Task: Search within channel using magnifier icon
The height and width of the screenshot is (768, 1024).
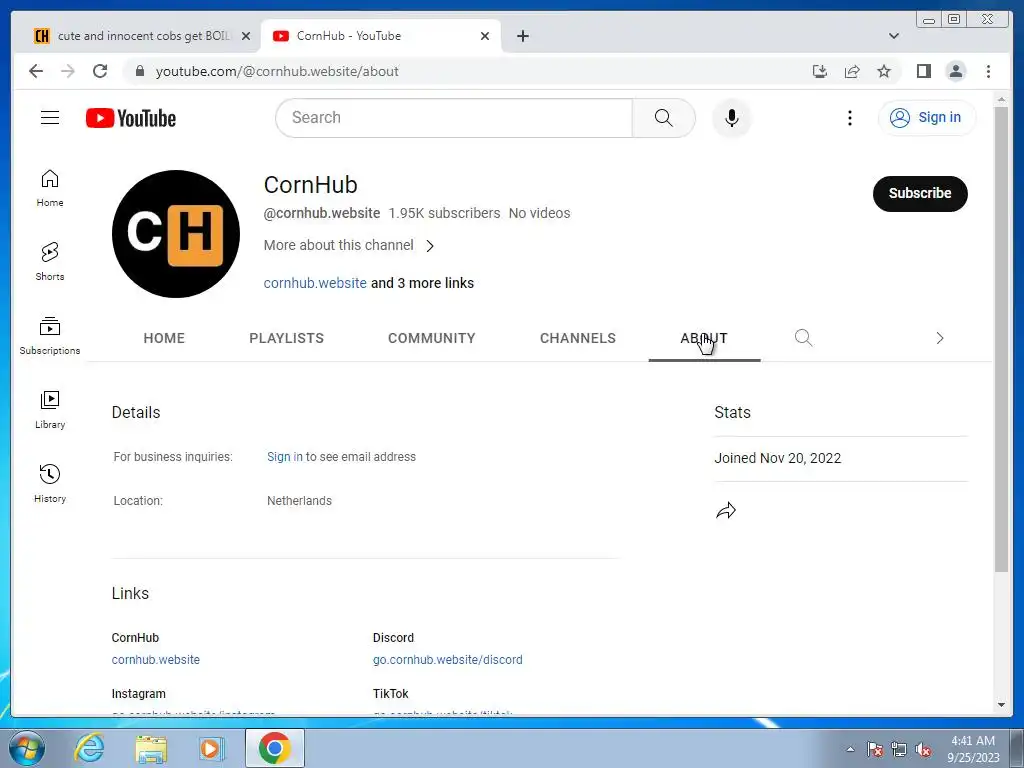Action: tap(803, 338)
